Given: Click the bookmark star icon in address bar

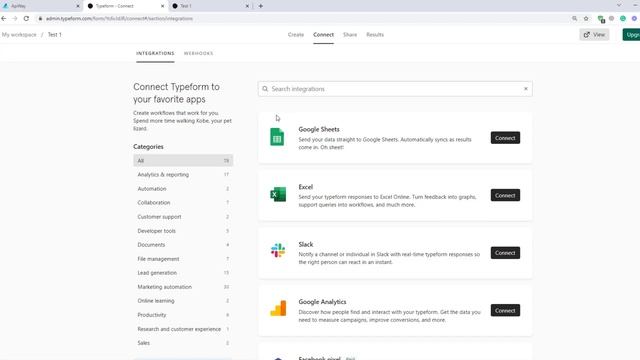Looking at the screenshot, I should pos(586,18).
